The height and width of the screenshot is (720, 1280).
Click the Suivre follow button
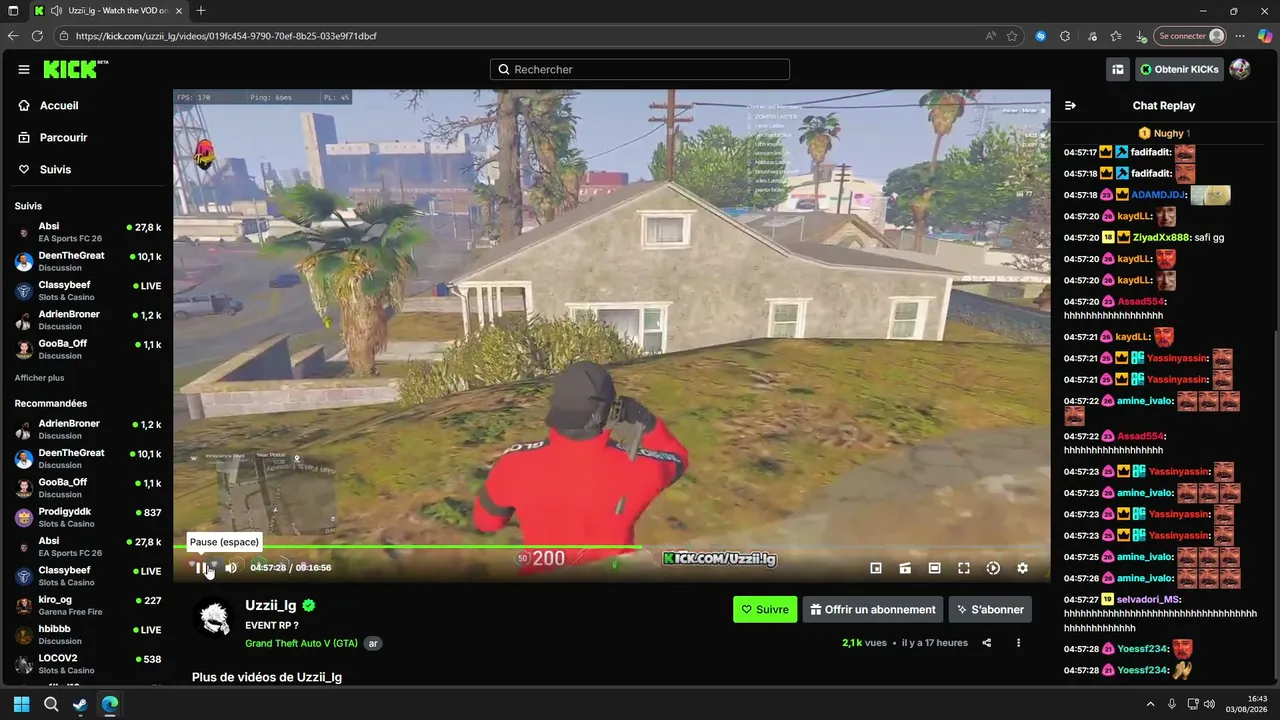click(x=765, y=609)
